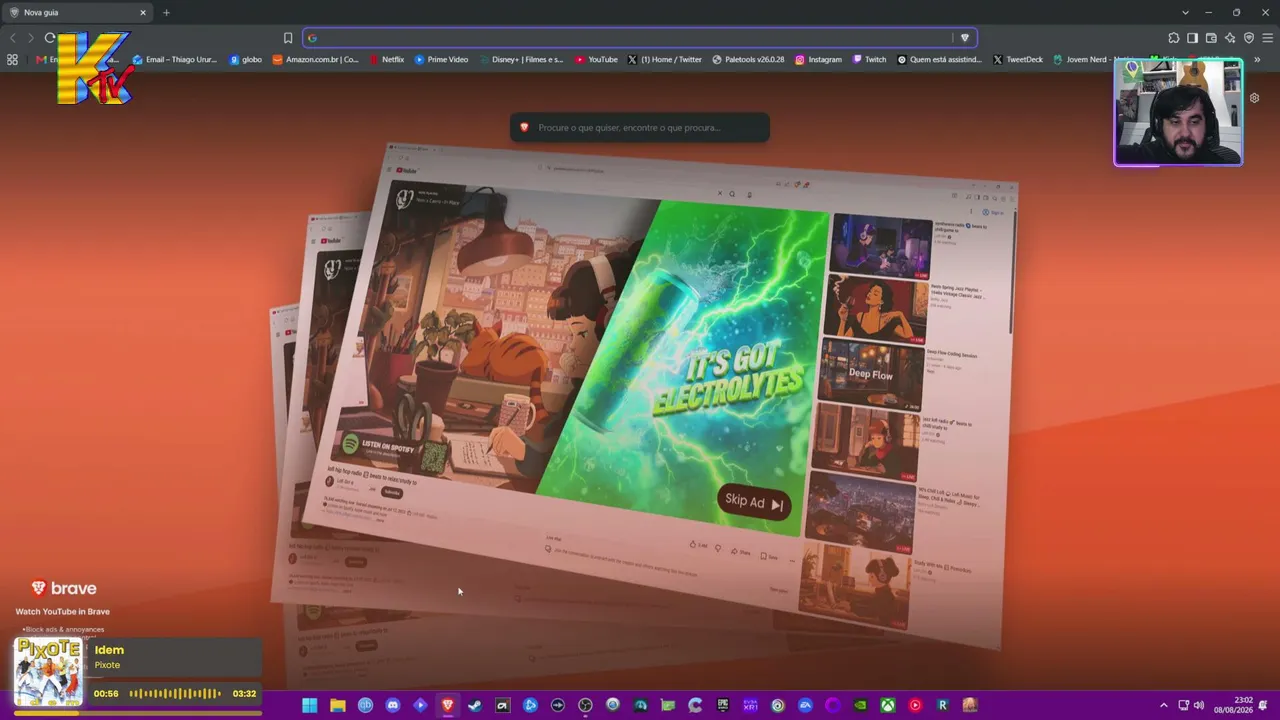Open the Amazon.com.br bookmark
Viewport: 1280px width, 720px height.
[x=316, y=59]
